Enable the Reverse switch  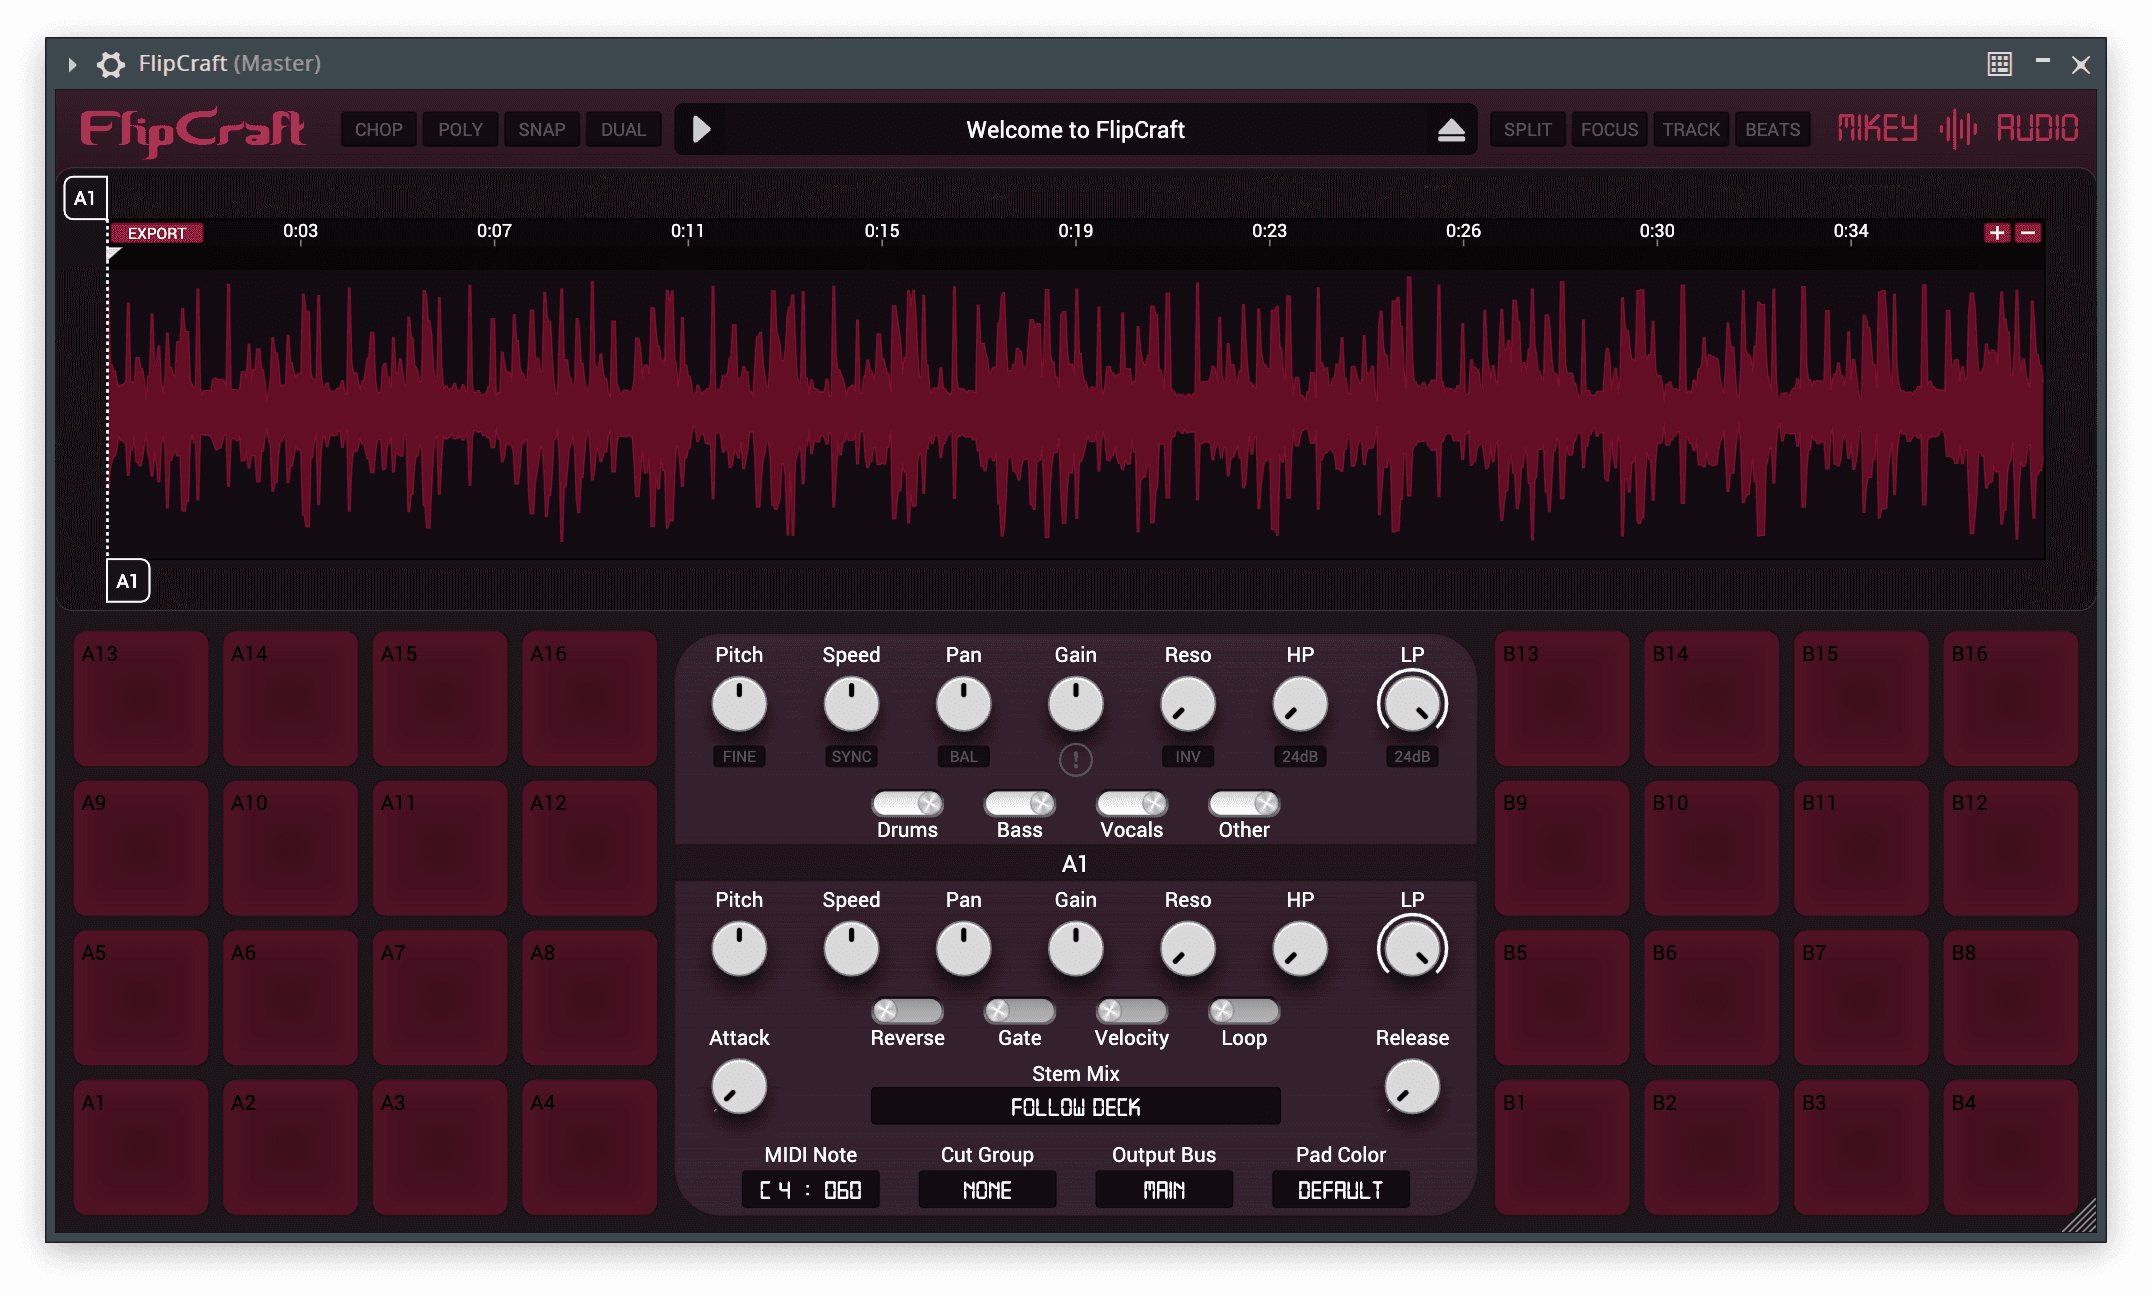tap(908, 1011)
